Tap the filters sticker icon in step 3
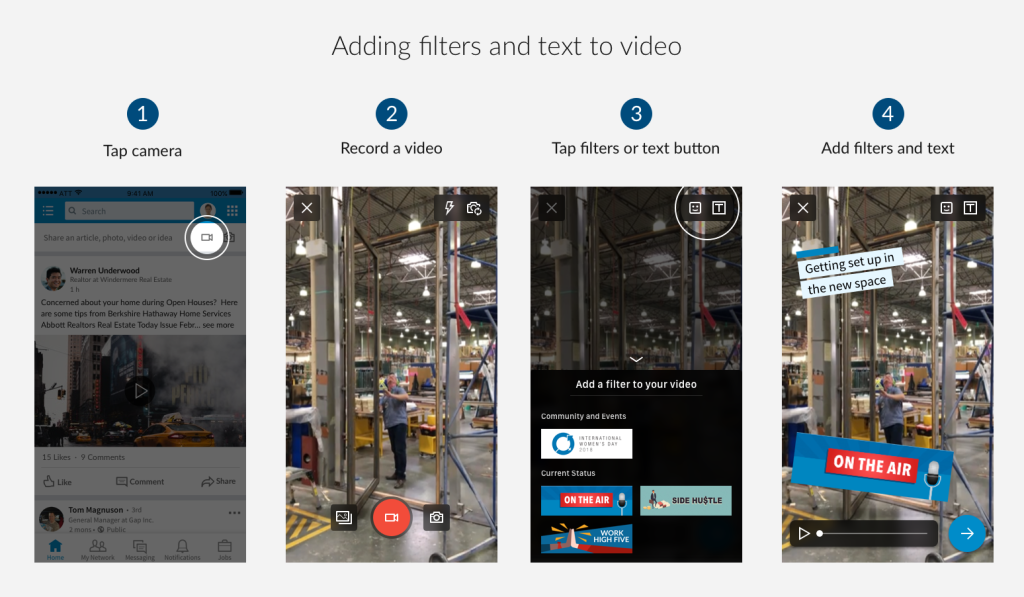Image resolution: width=1024 pixels, height=597 pixels. [x=695, y=208]
